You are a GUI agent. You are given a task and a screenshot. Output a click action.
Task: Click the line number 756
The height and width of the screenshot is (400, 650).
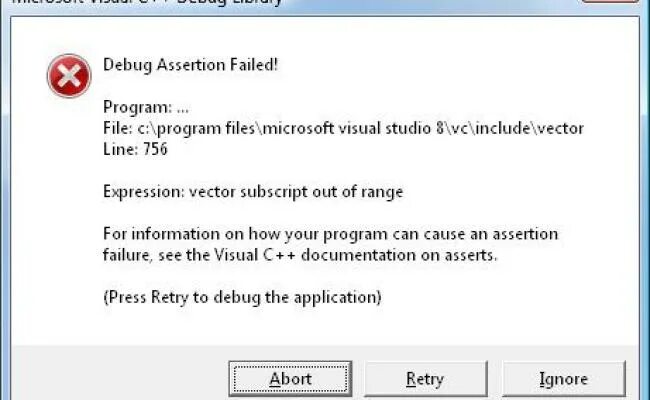pos(155,149)
